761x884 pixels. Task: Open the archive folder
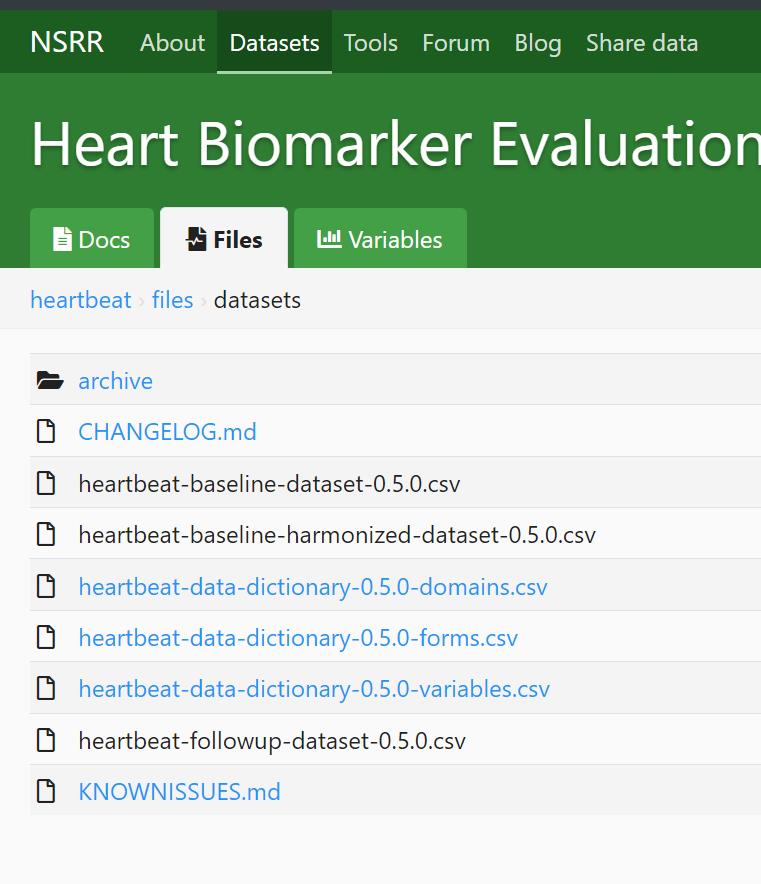pyautogui.click(x=115, y=380)
